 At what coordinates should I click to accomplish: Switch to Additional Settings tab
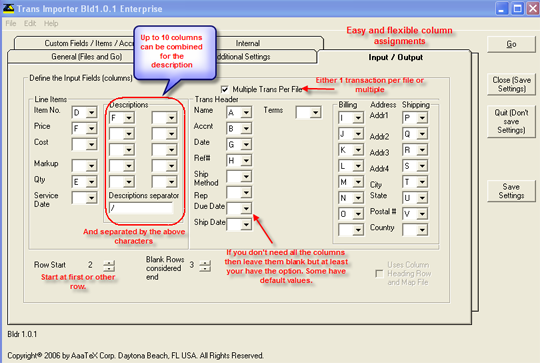tap(244, 57)
